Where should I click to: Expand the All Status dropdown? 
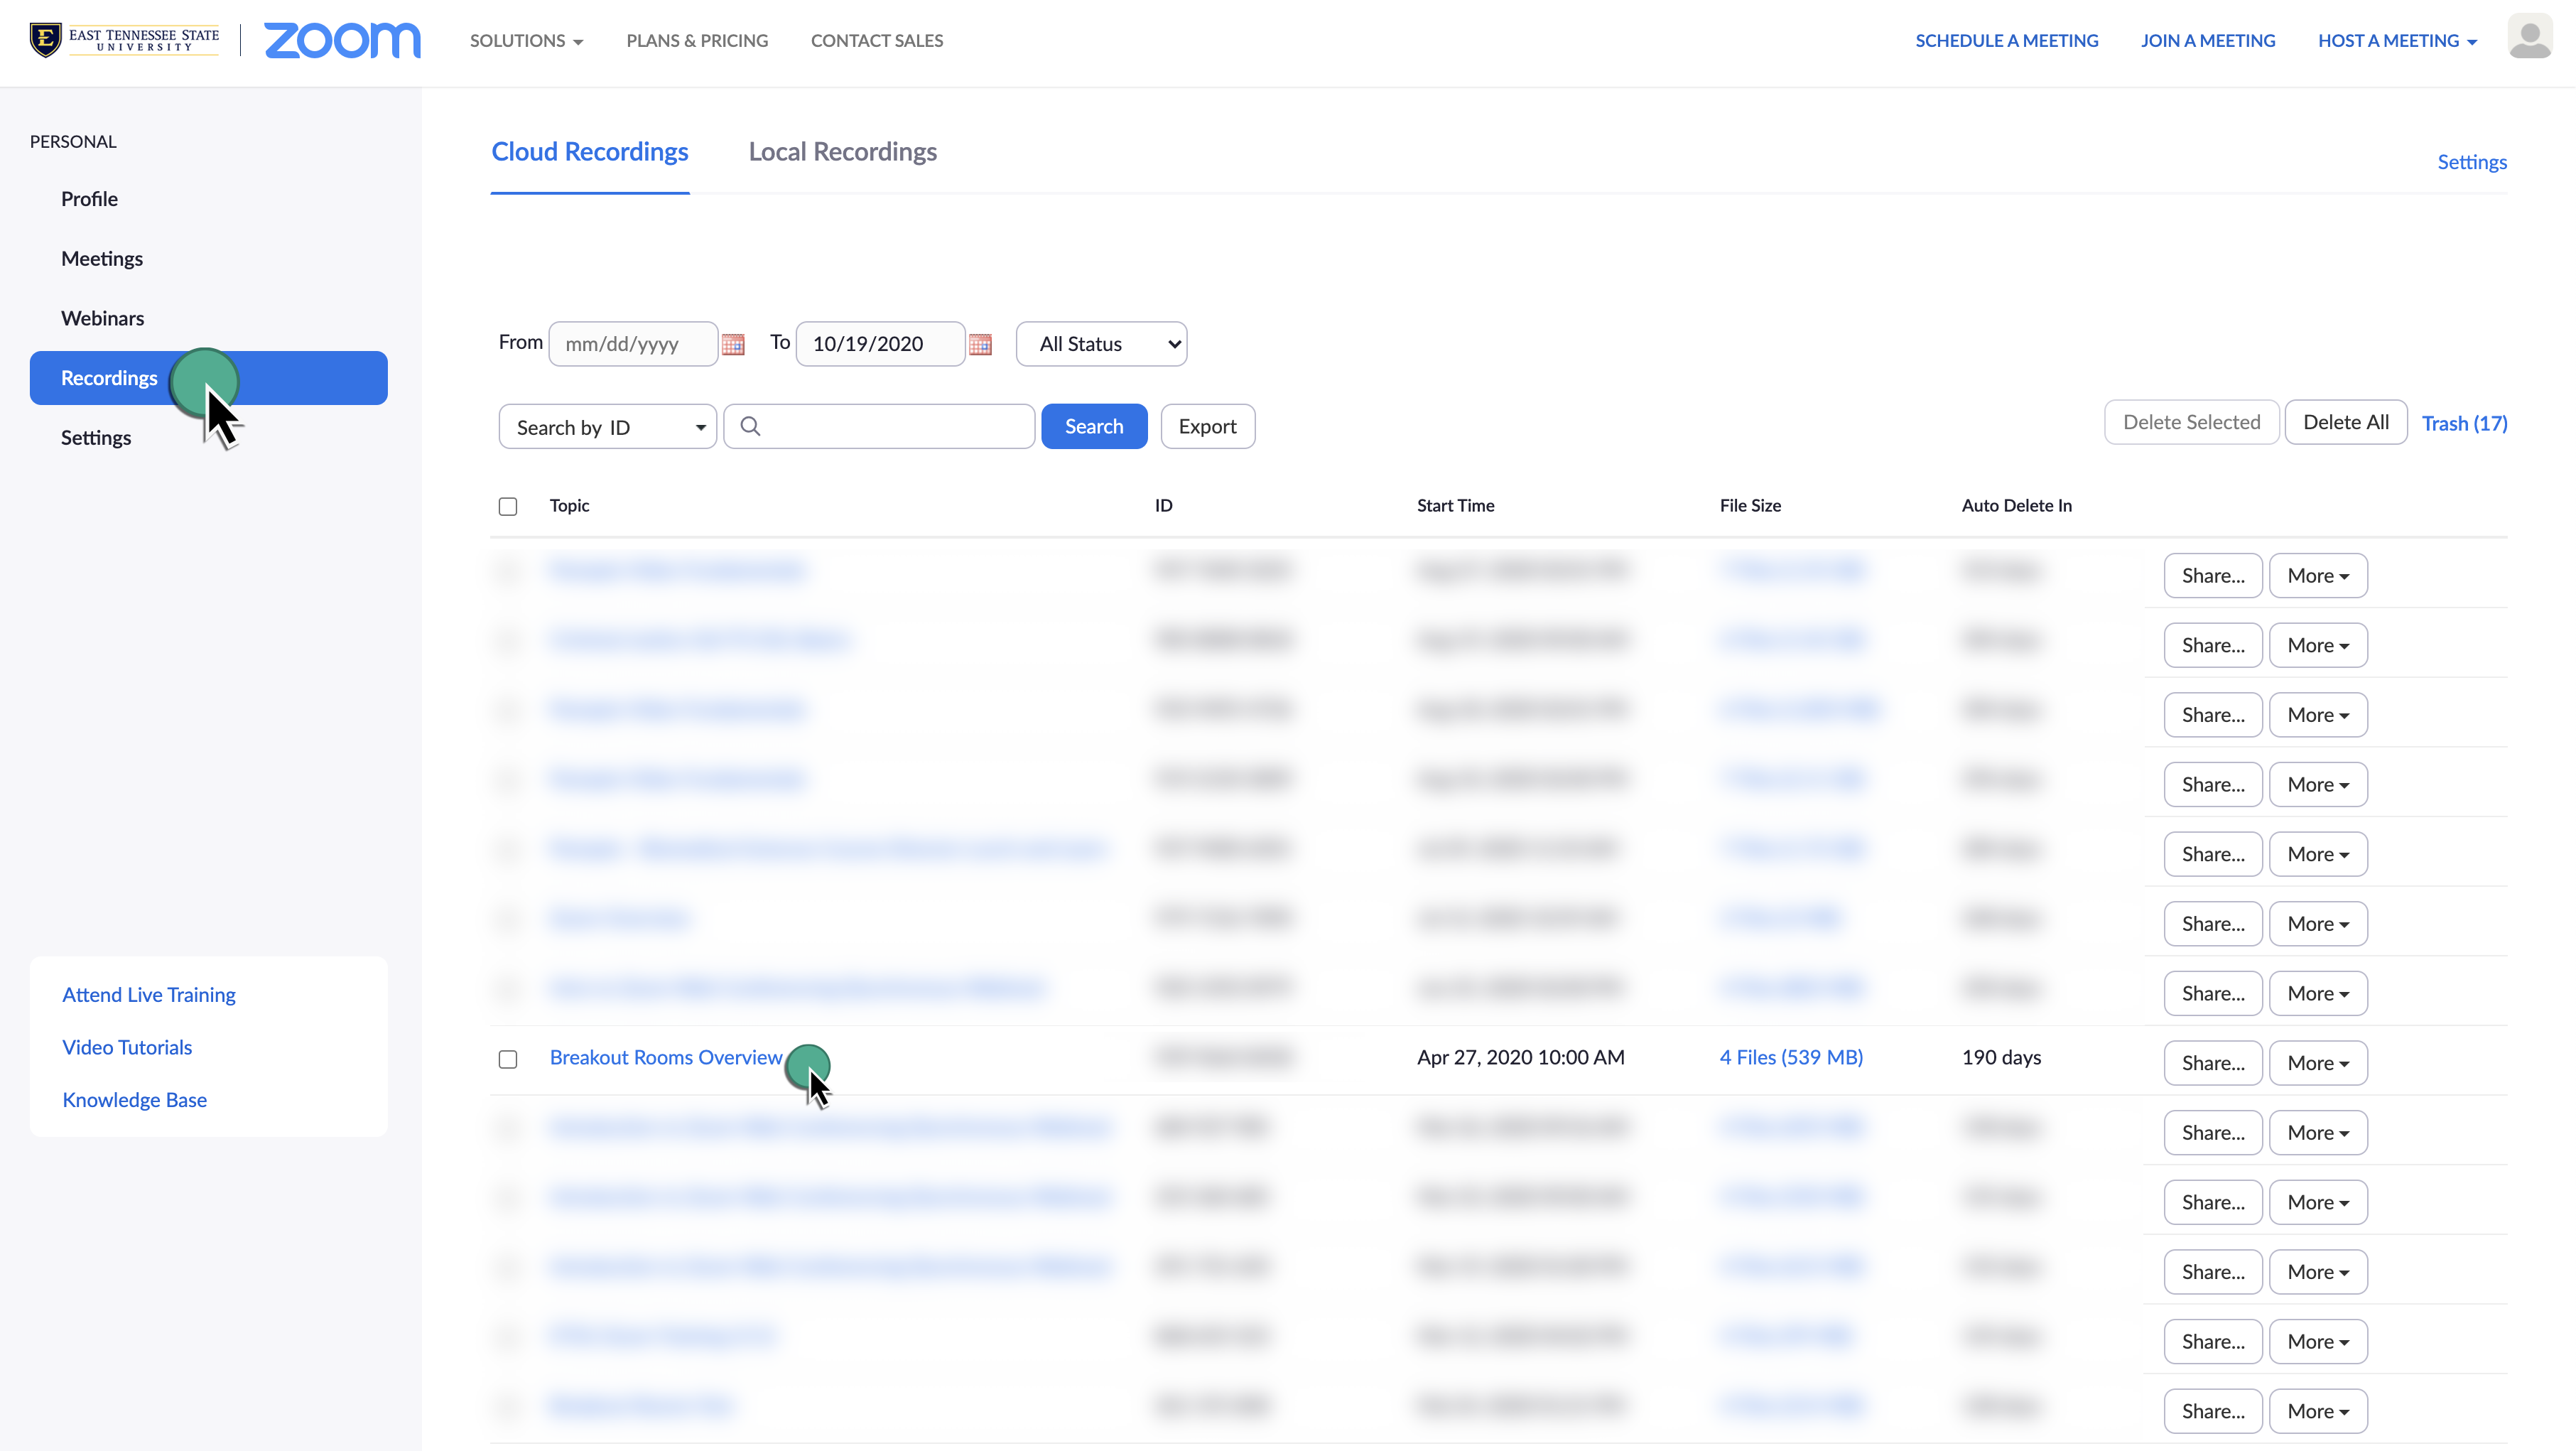point(1101,344)
